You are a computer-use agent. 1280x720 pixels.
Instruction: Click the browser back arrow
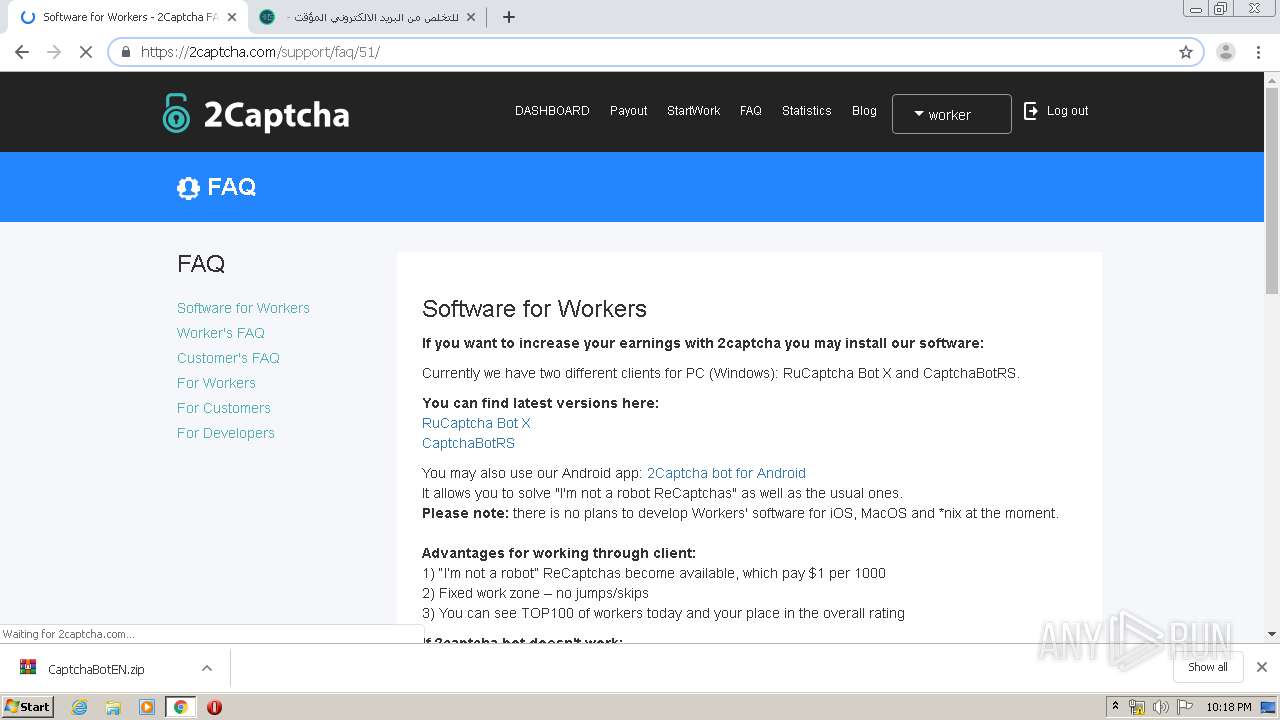click(x=22, y=52)
